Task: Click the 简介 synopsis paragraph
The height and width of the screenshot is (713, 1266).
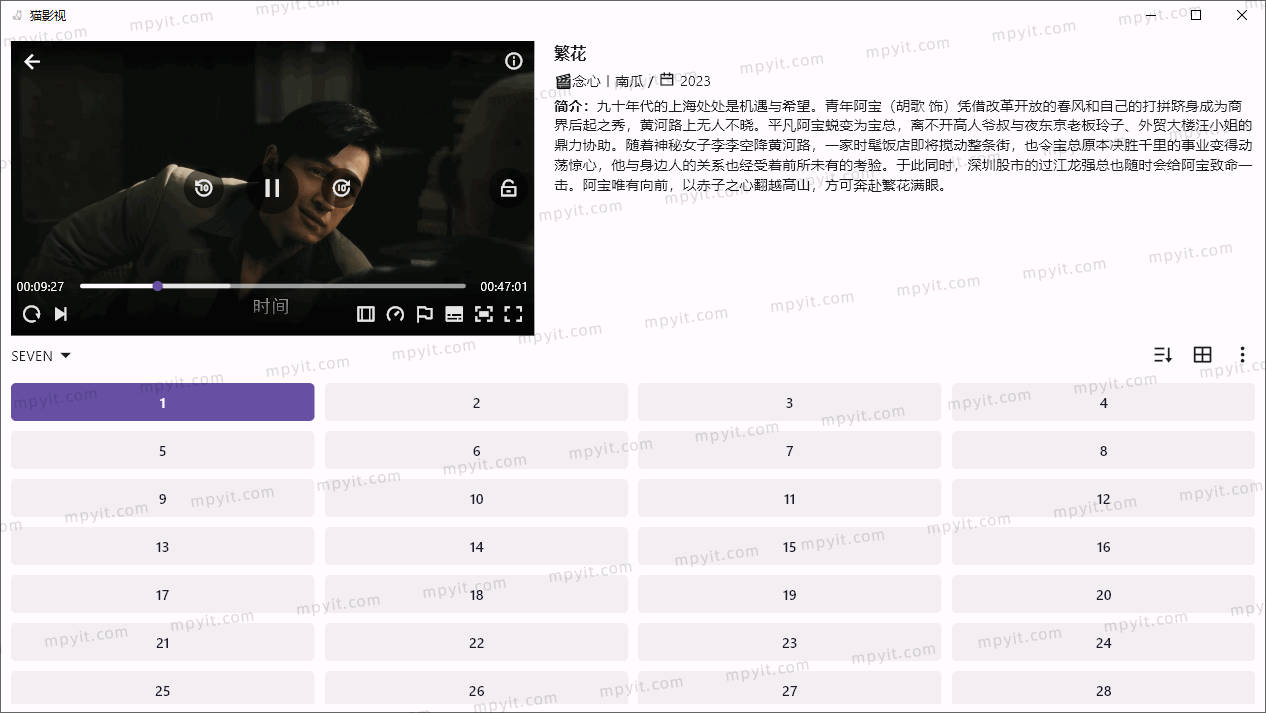Action: pos(903,145)
